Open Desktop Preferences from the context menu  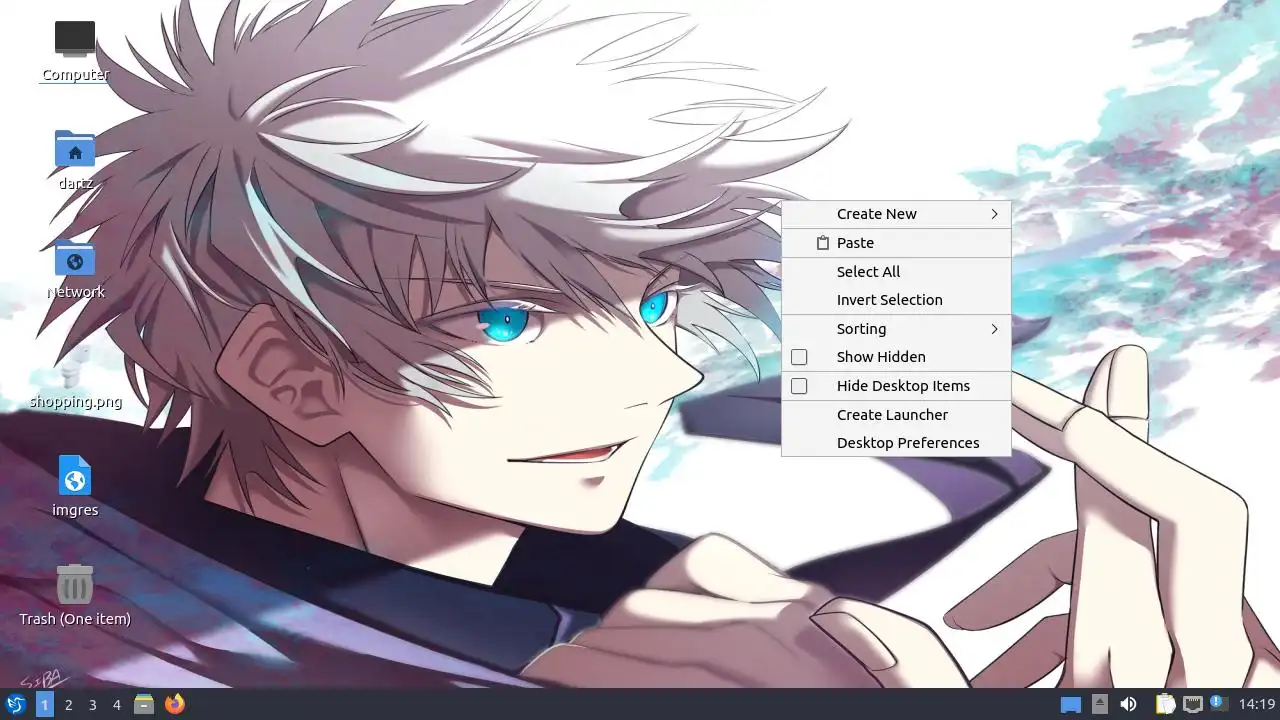point(896,443)
